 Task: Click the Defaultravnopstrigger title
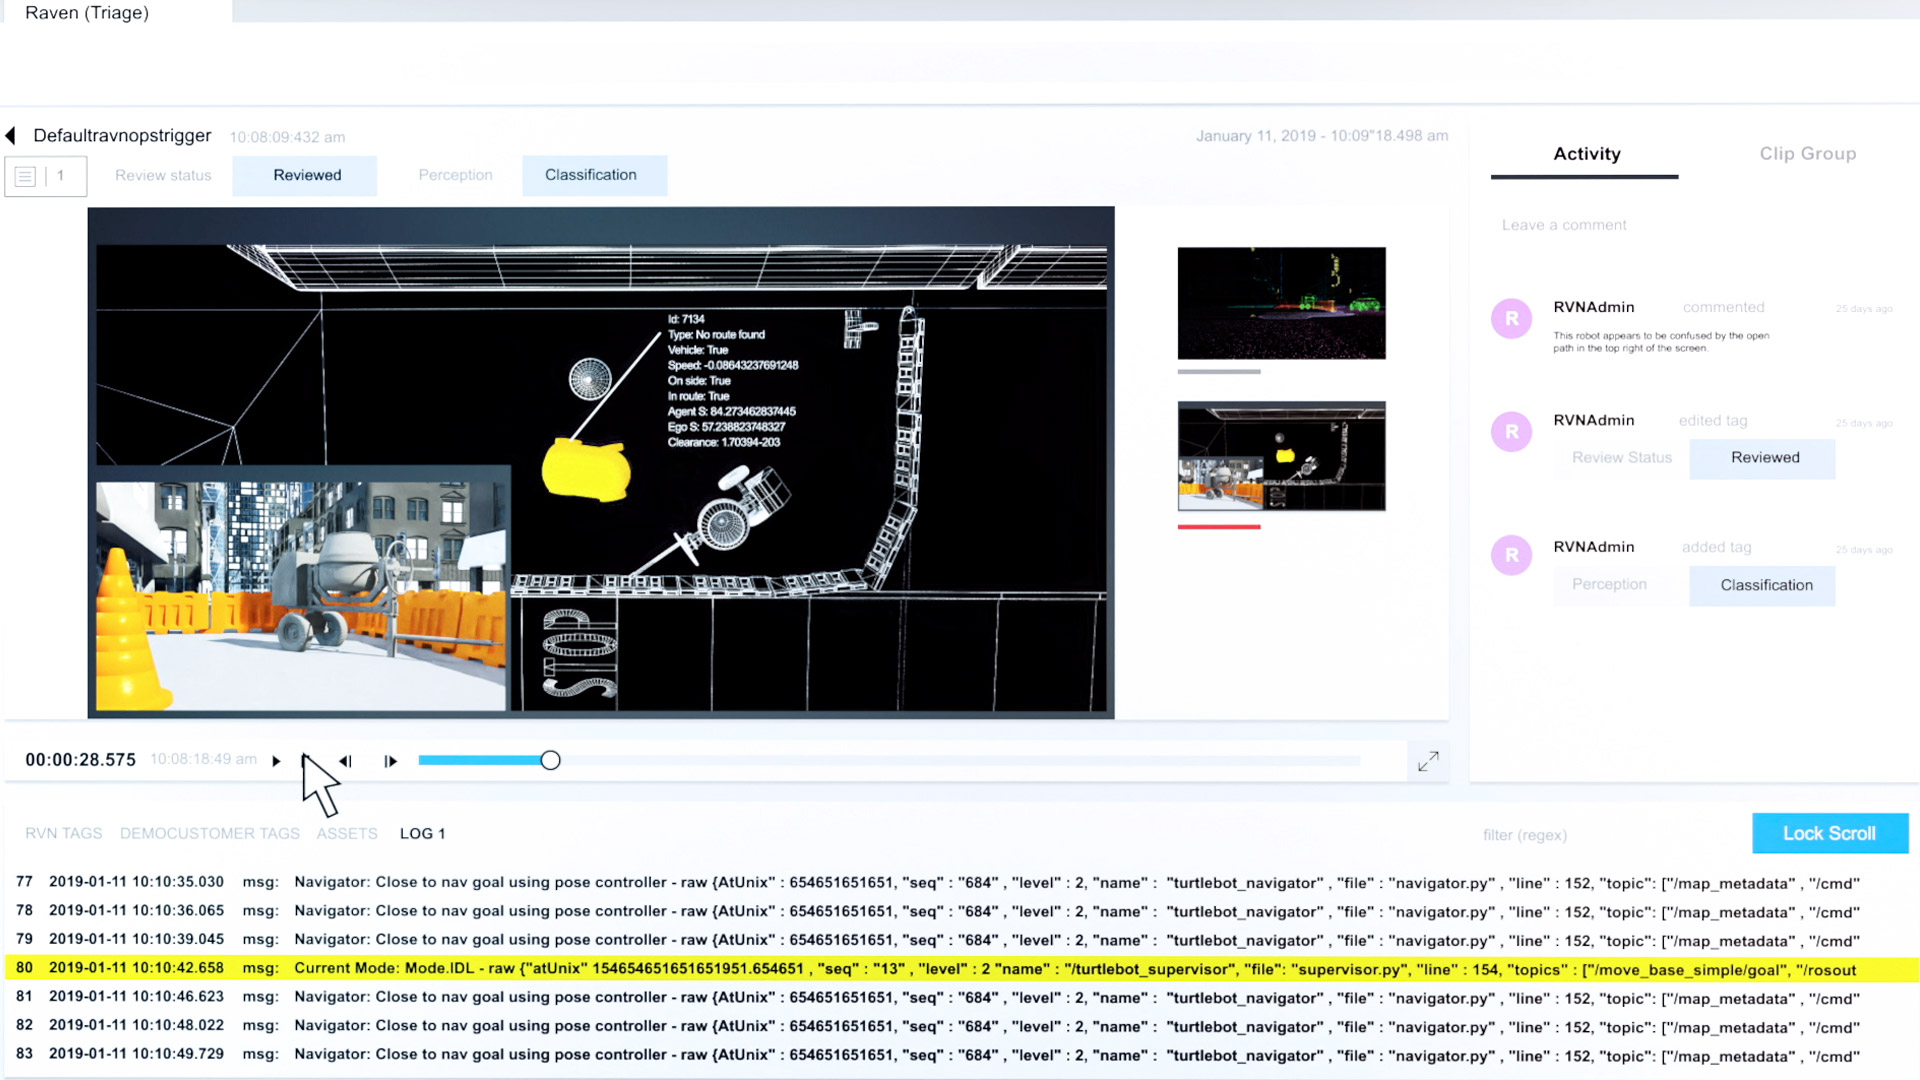[122, 136]
